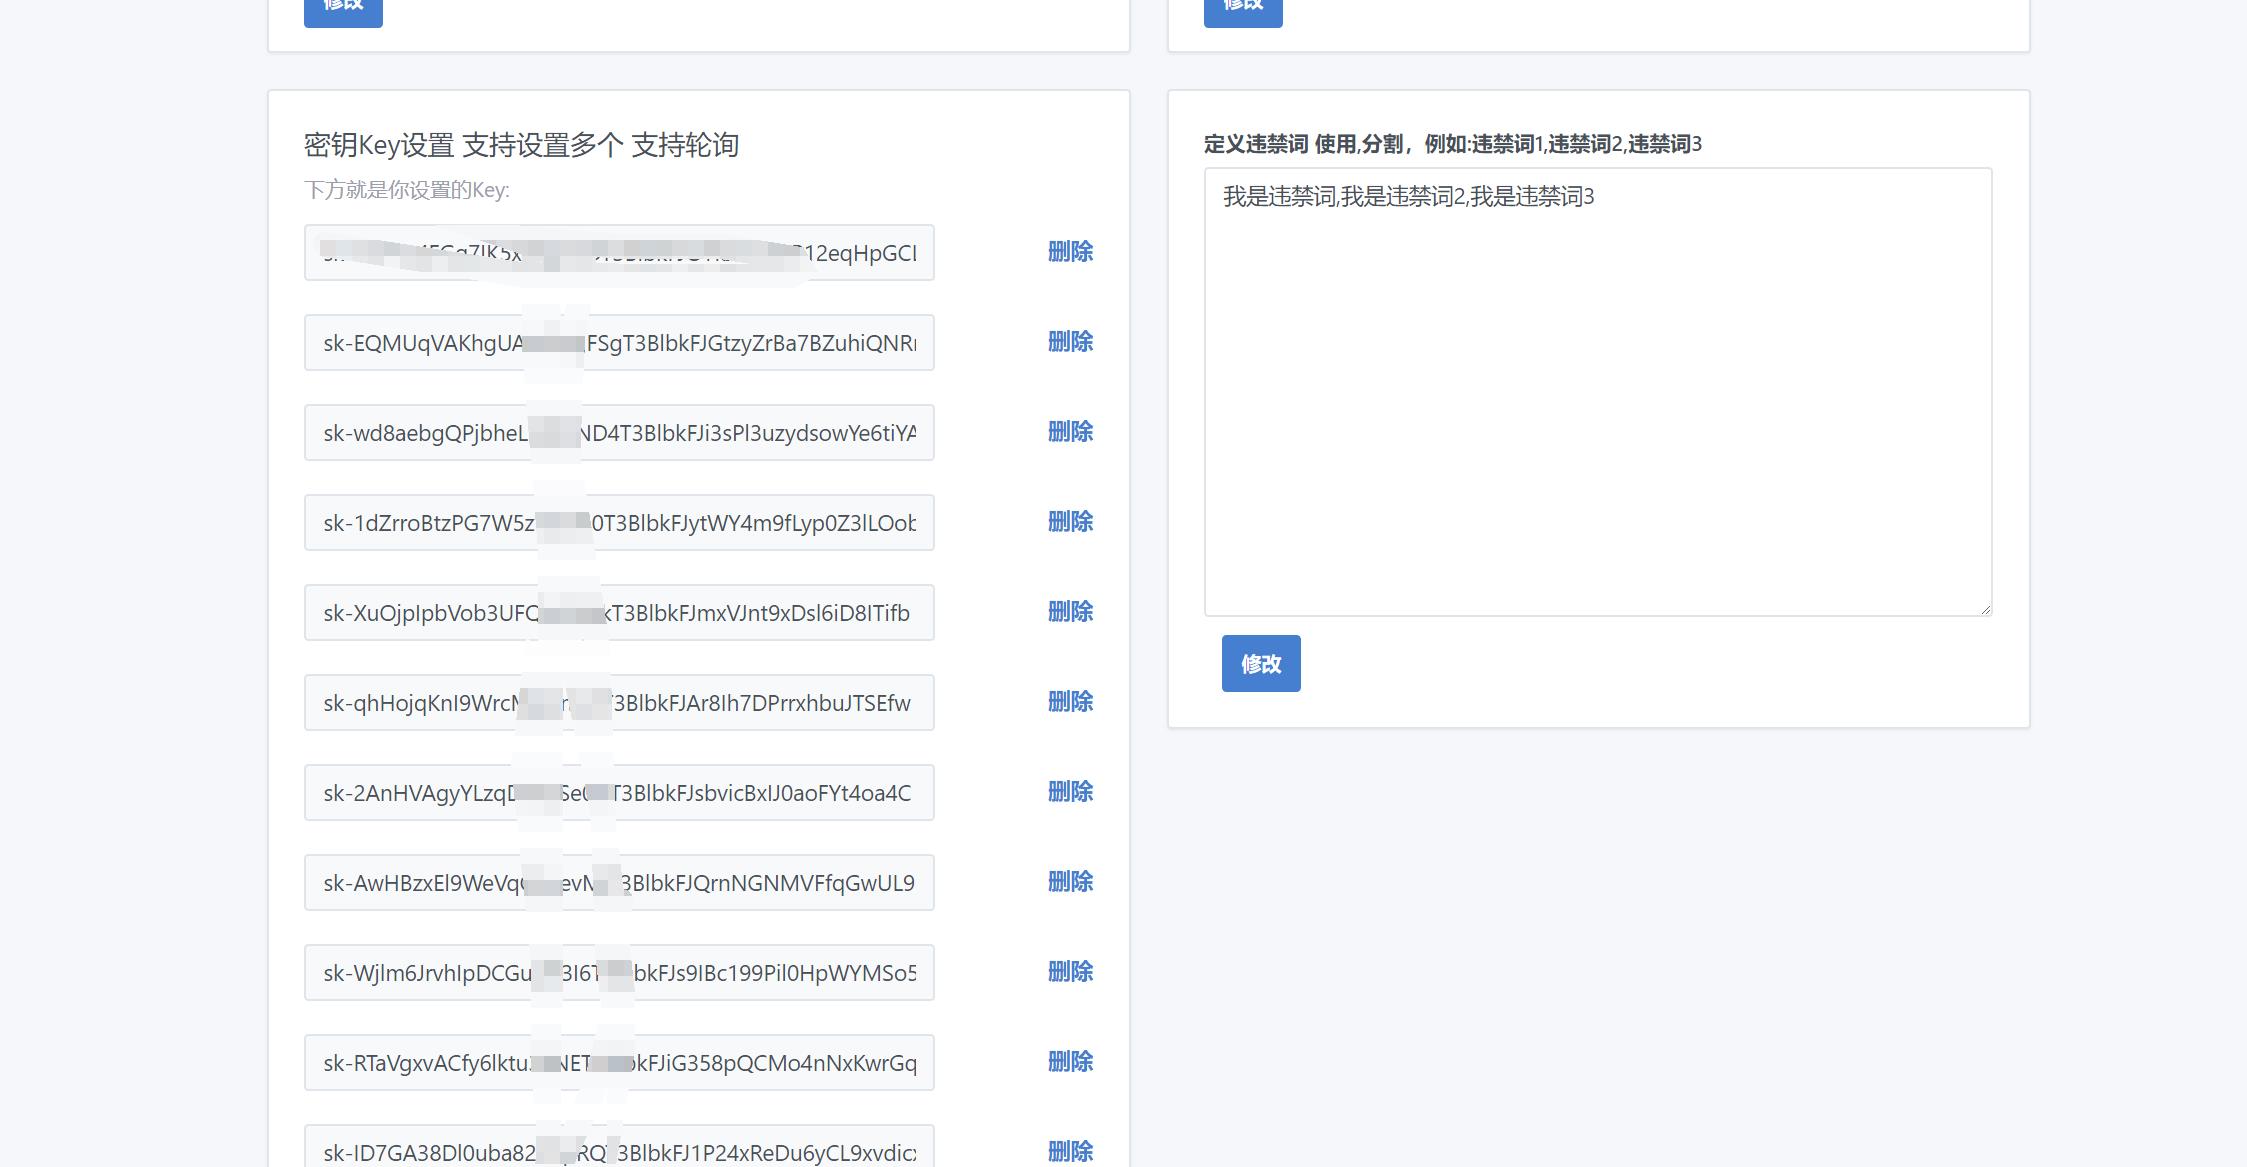Click the sk-AwHBzxEl9WeVq key input field
Screen dimensions: 2247x1167
(618, 881)
